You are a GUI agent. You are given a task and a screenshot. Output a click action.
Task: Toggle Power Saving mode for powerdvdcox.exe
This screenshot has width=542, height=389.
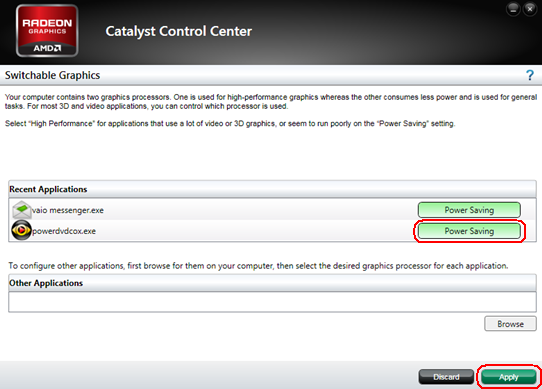tap(469, 231)
